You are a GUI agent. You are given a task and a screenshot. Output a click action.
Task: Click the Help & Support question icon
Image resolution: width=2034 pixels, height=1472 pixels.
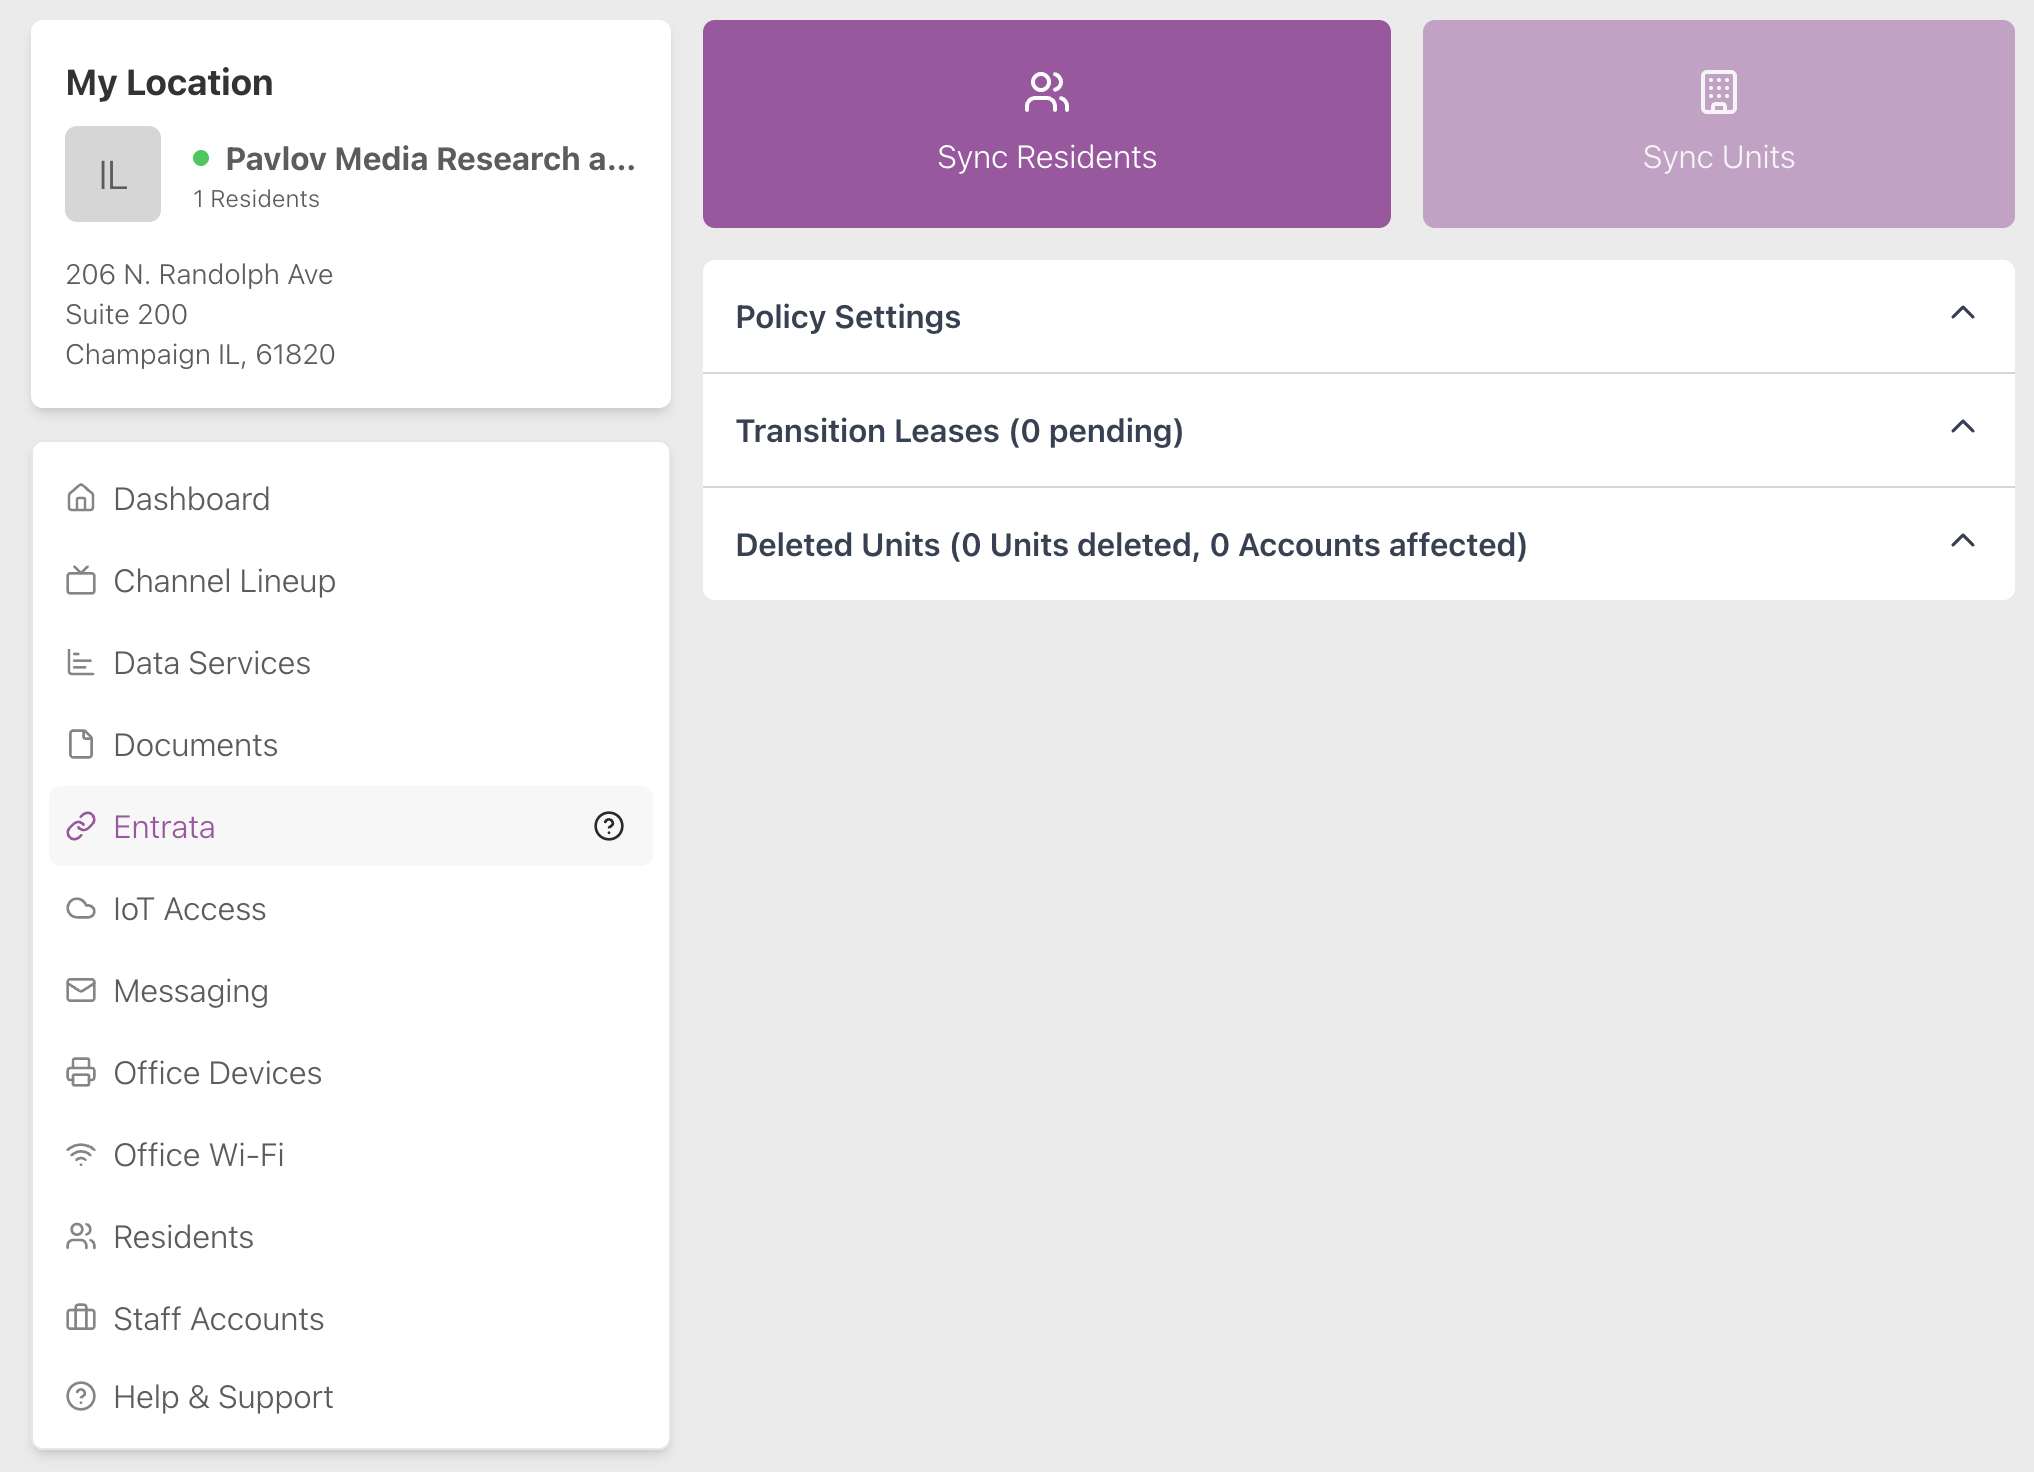81,1396
